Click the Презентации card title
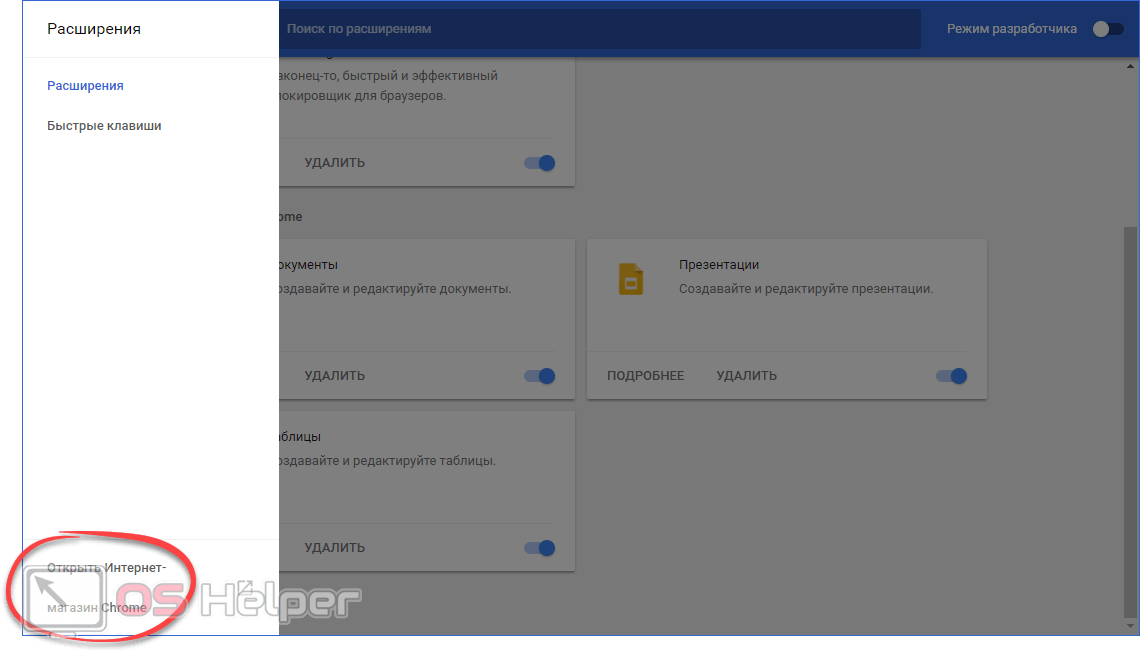 (x=719, y=265)
